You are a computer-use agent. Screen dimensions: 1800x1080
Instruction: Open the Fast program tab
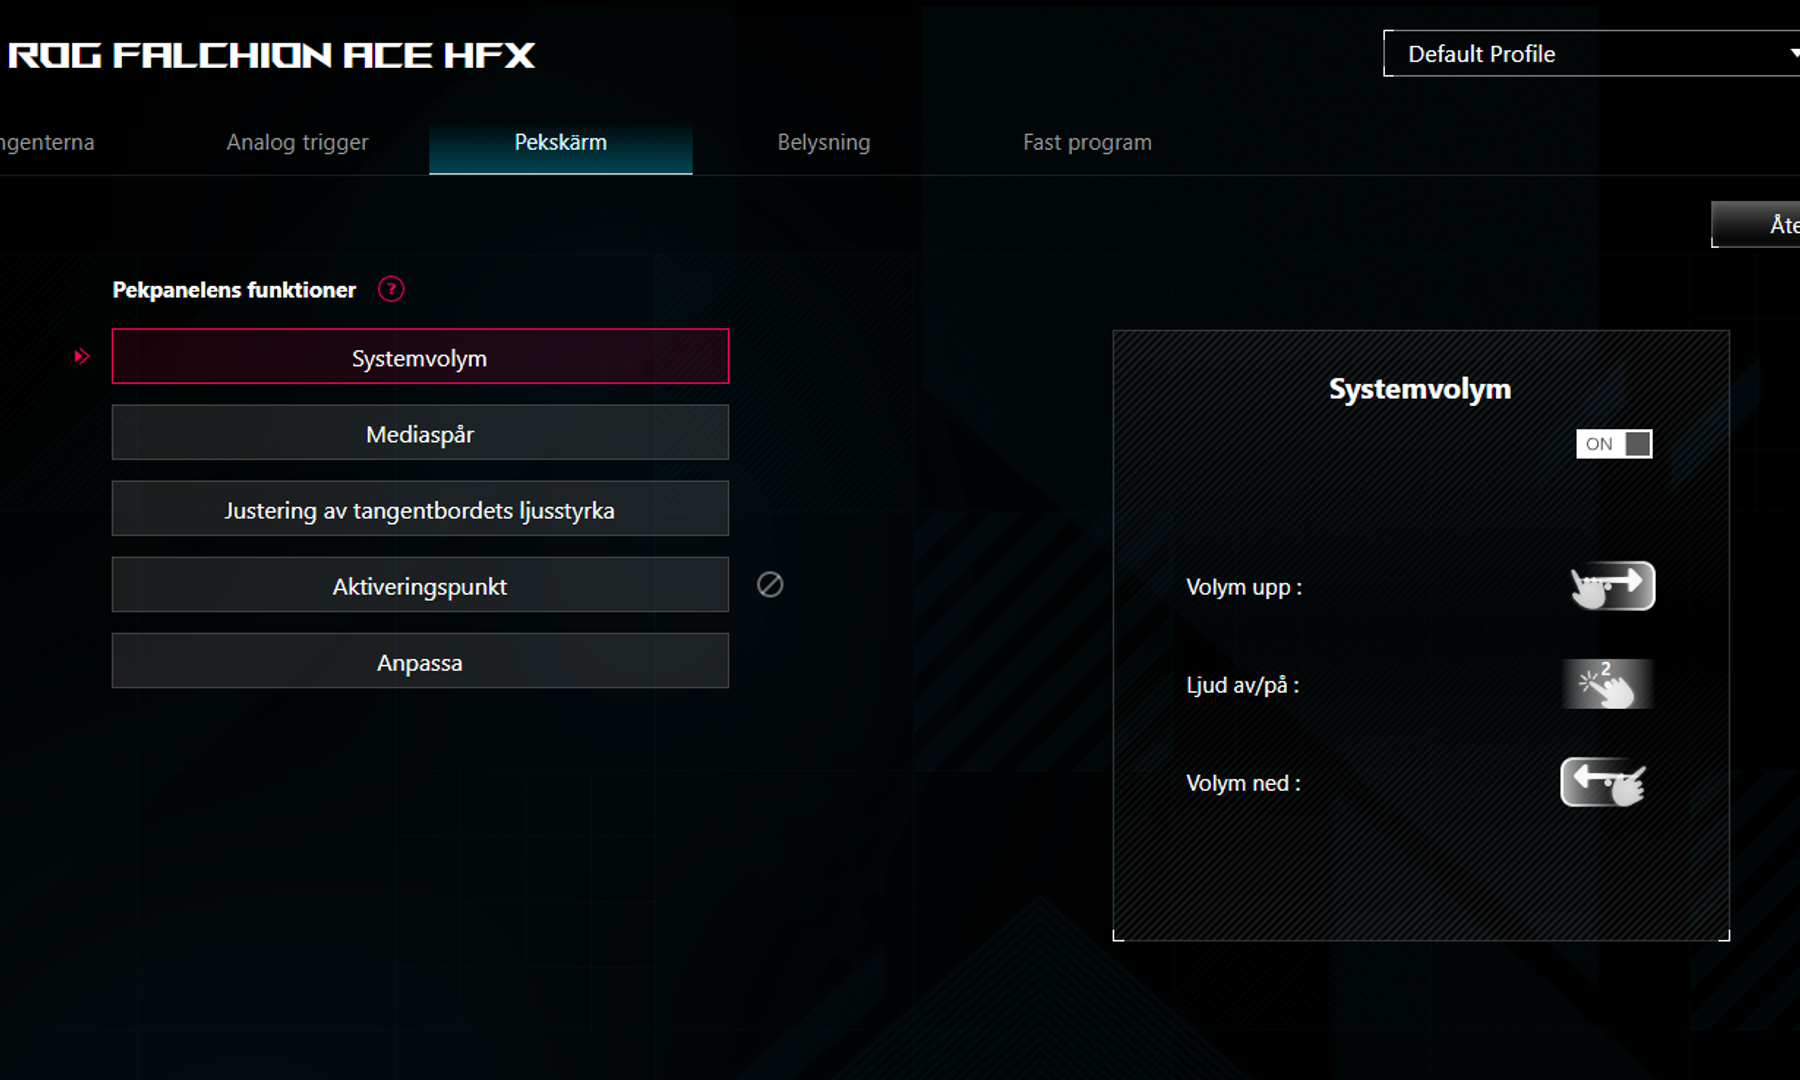coord(1087,142)
